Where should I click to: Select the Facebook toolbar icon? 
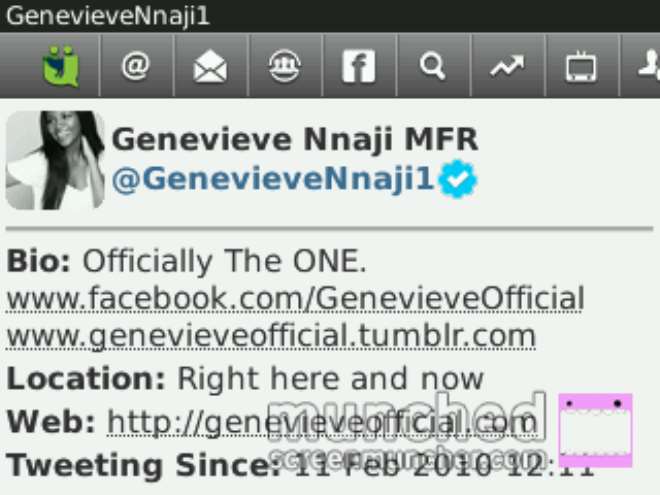[359, 66]
